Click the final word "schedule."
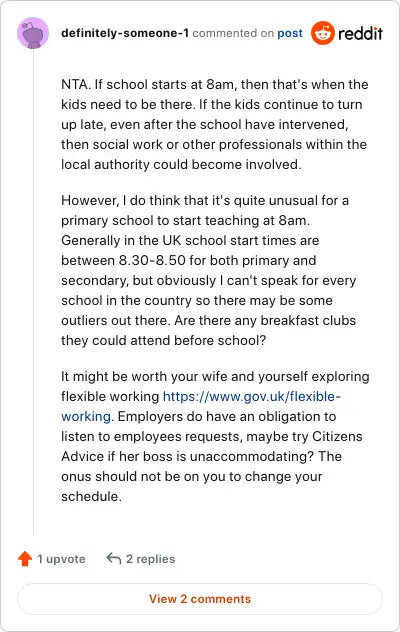Viewport: 400px width, 632px height. click(91, 497)
